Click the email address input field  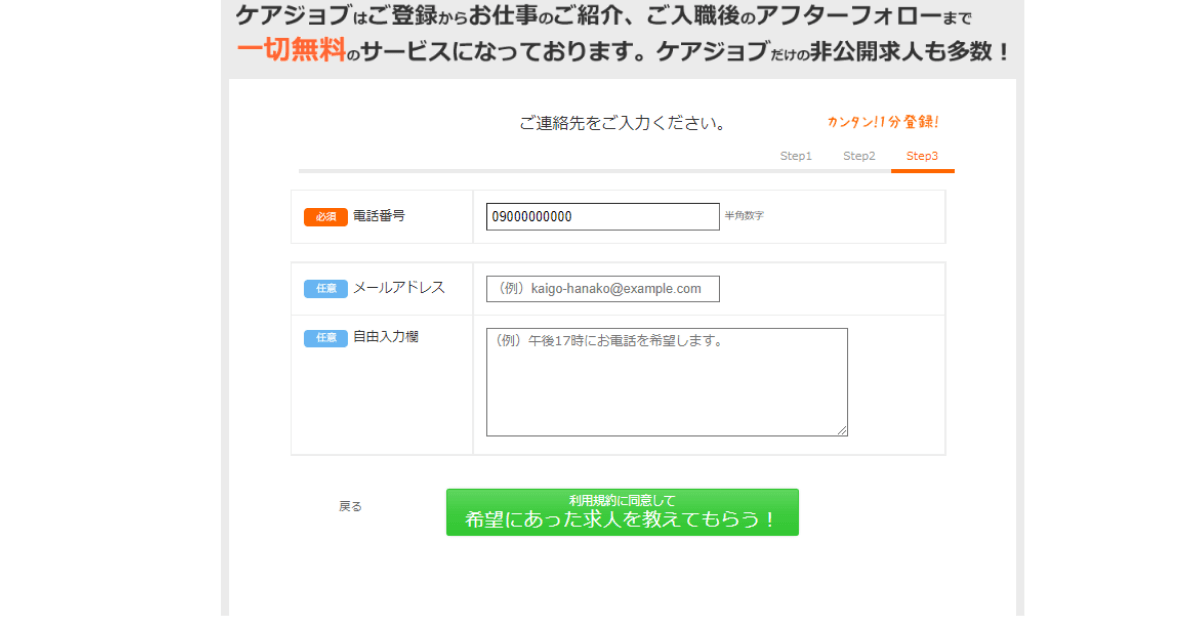tap(603, 289)
